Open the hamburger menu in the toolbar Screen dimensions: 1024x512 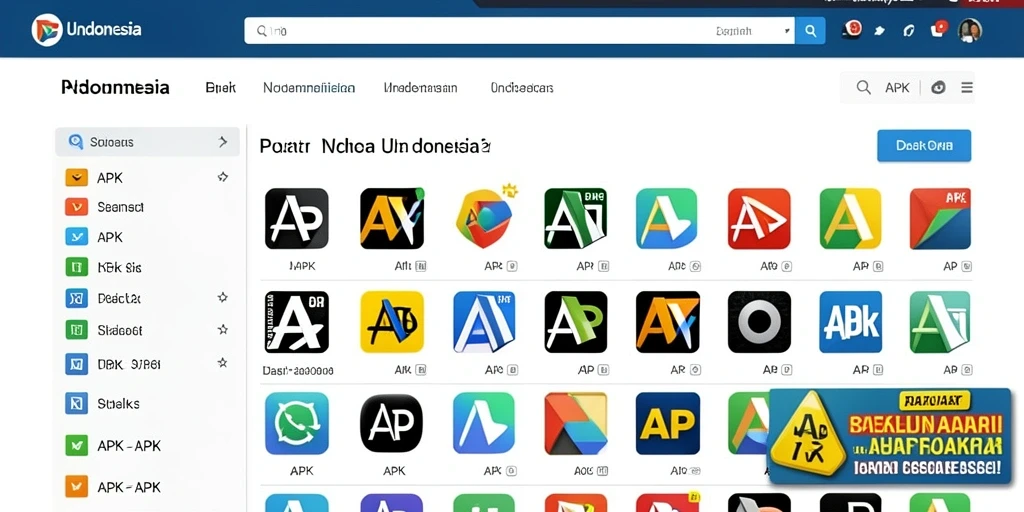[967, 88]
